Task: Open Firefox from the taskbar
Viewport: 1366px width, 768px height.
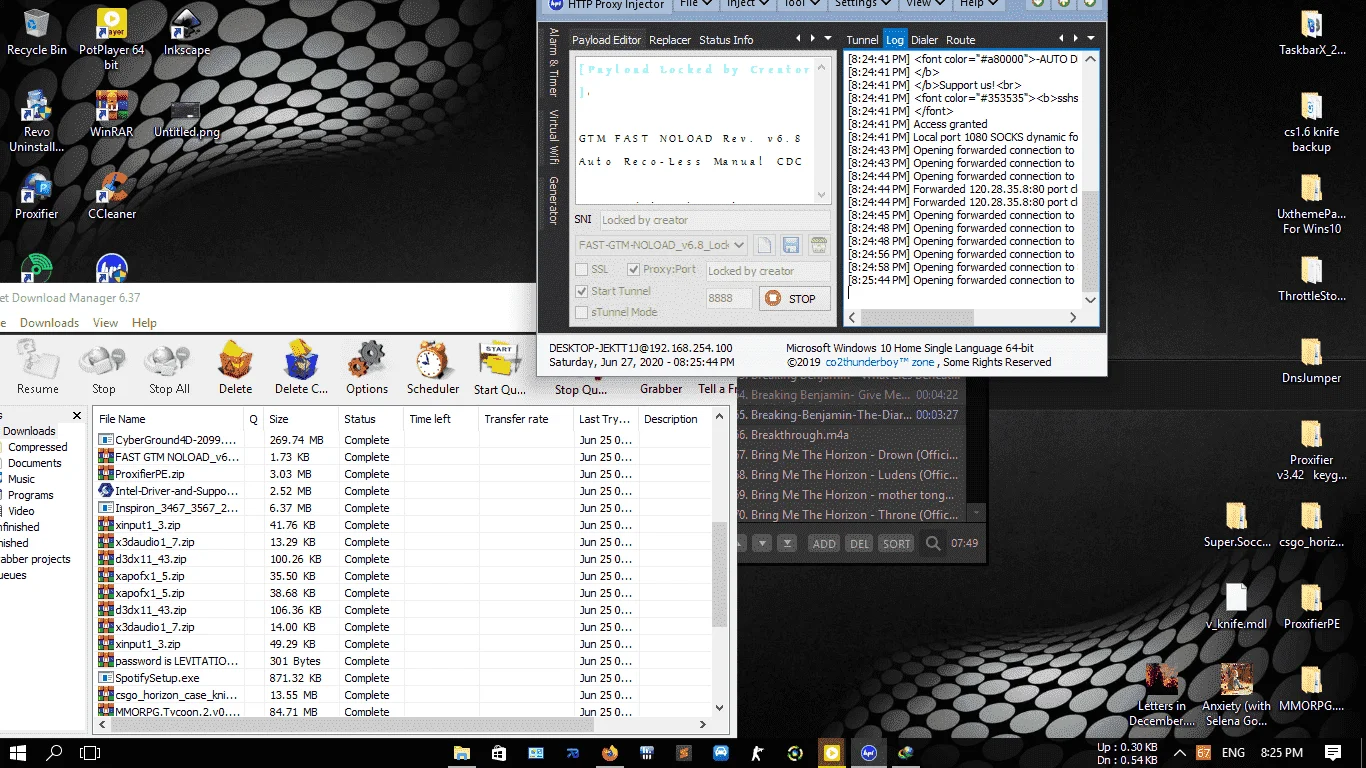Action: 610,752
